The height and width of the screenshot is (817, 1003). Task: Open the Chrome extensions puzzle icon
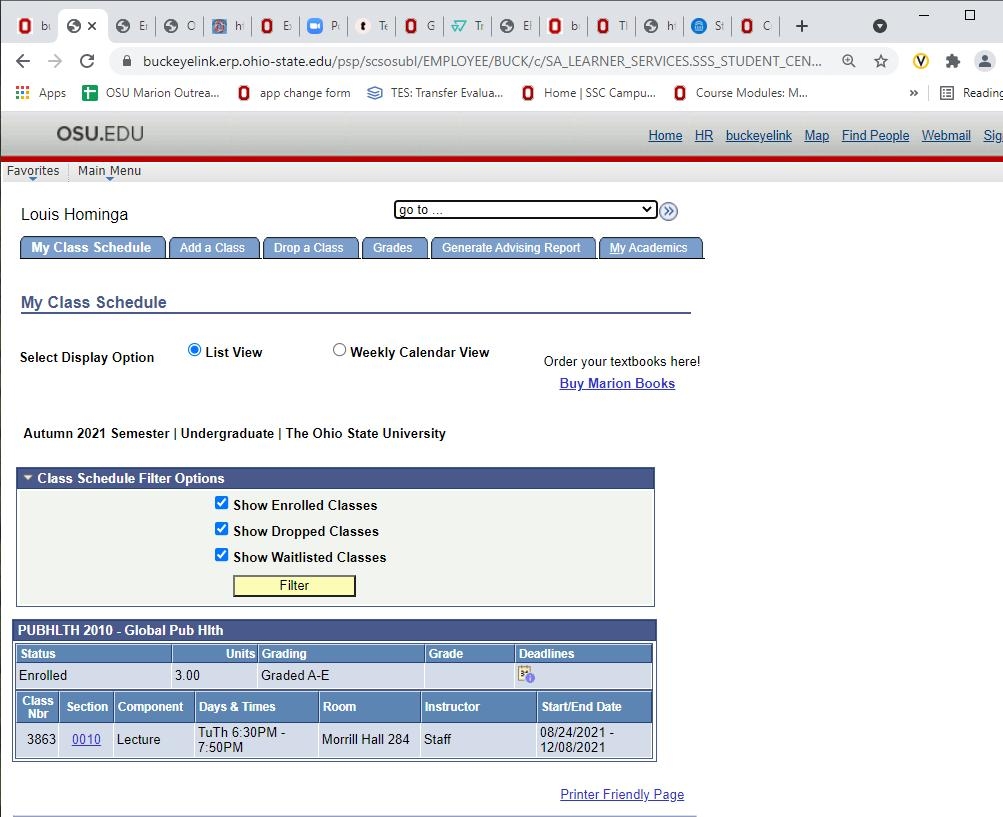pos(953,61)
